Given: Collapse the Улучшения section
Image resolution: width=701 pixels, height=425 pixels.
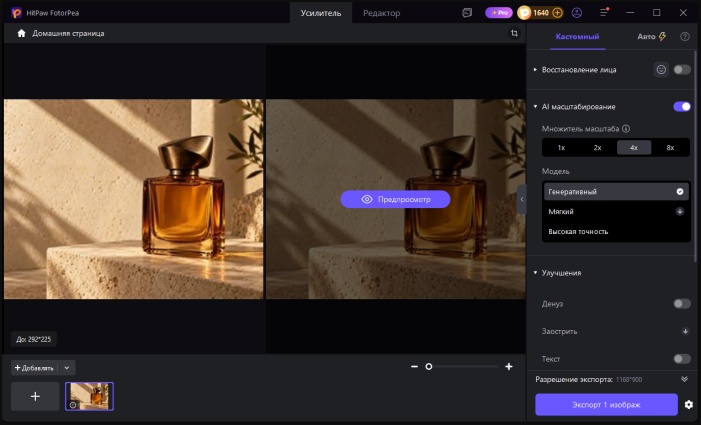Looking at the screenshot, I should point(535,273).
